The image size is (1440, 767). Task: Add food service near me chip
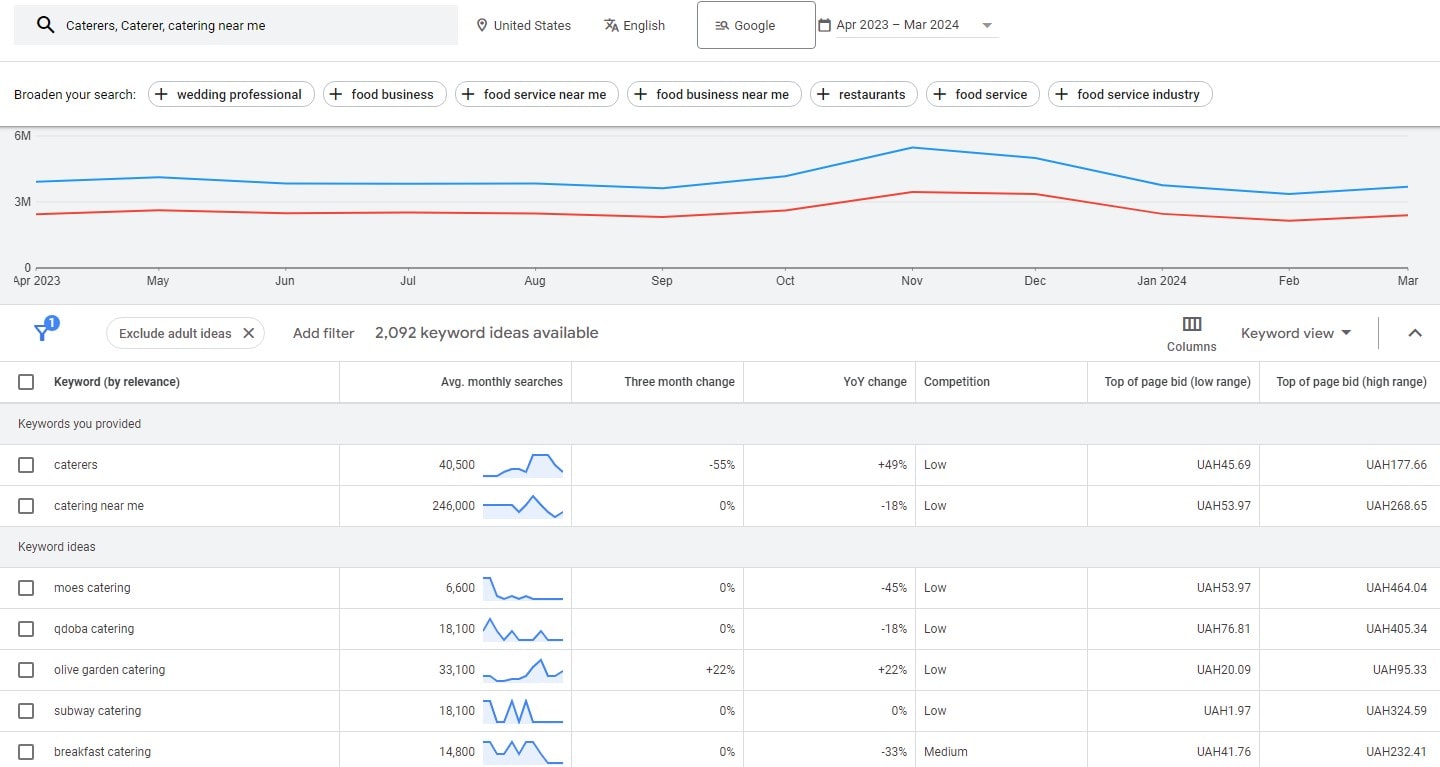pos(537,94)
